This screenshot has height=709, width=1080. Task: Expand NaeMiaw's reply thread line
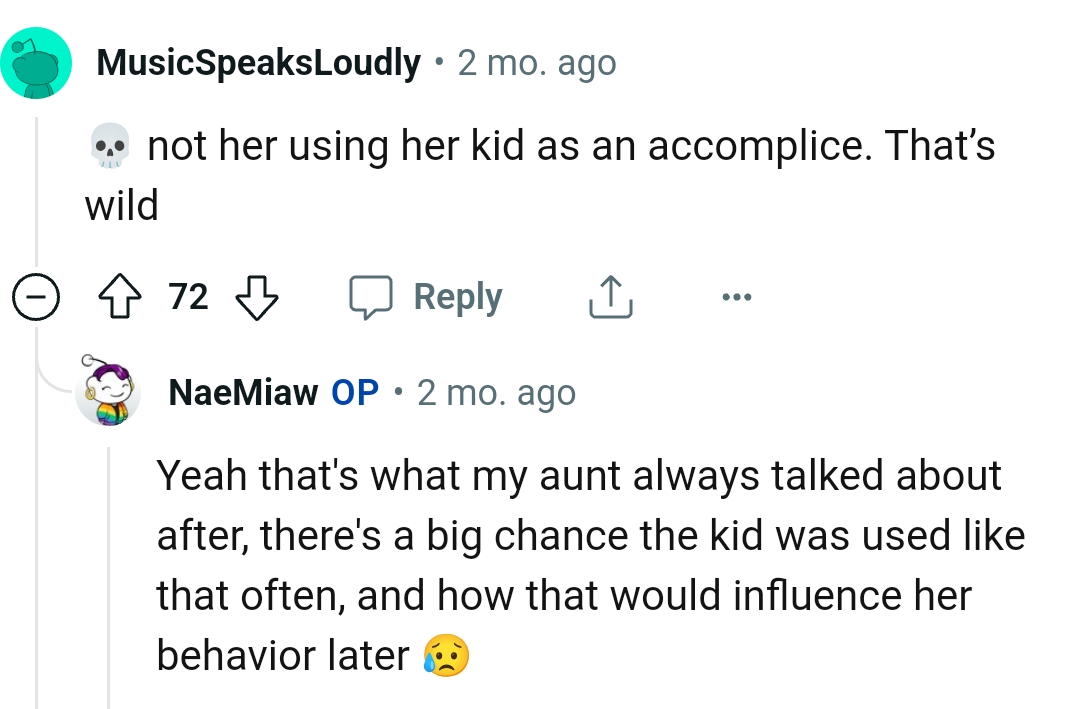click(108, 560)
